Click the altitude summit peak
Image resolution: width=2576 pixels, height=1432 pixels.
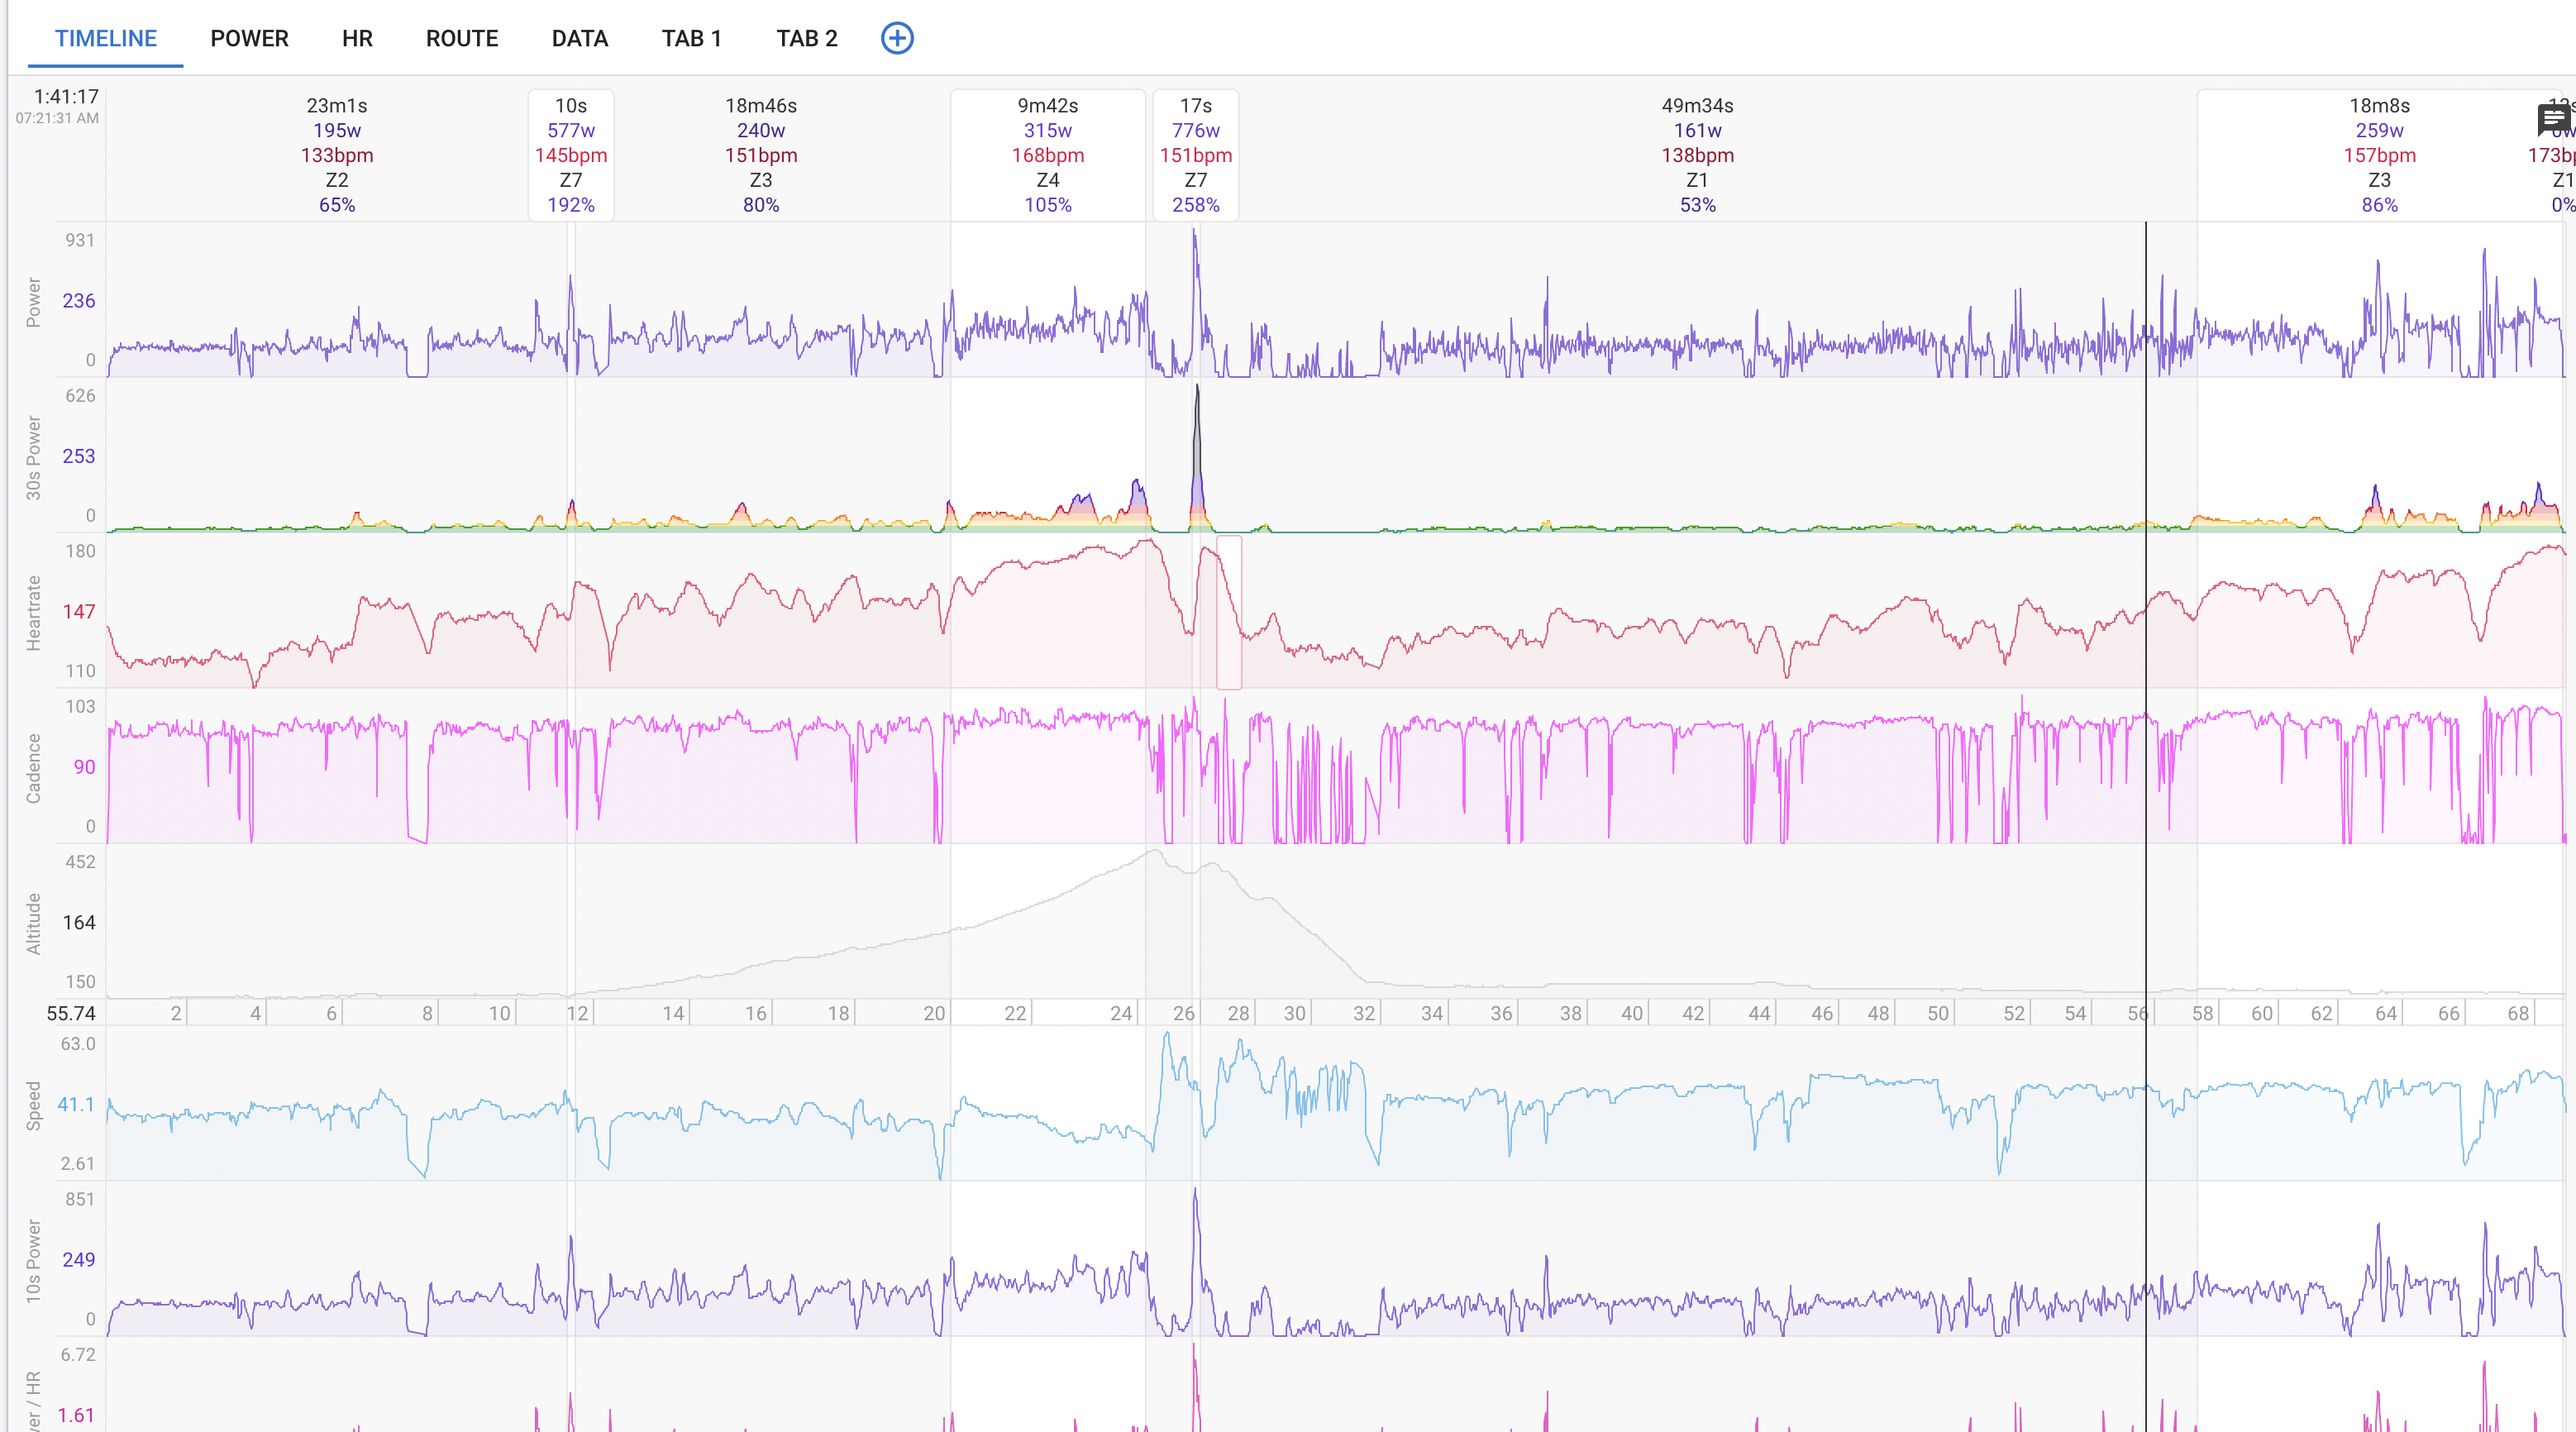tap(1155, 852)
